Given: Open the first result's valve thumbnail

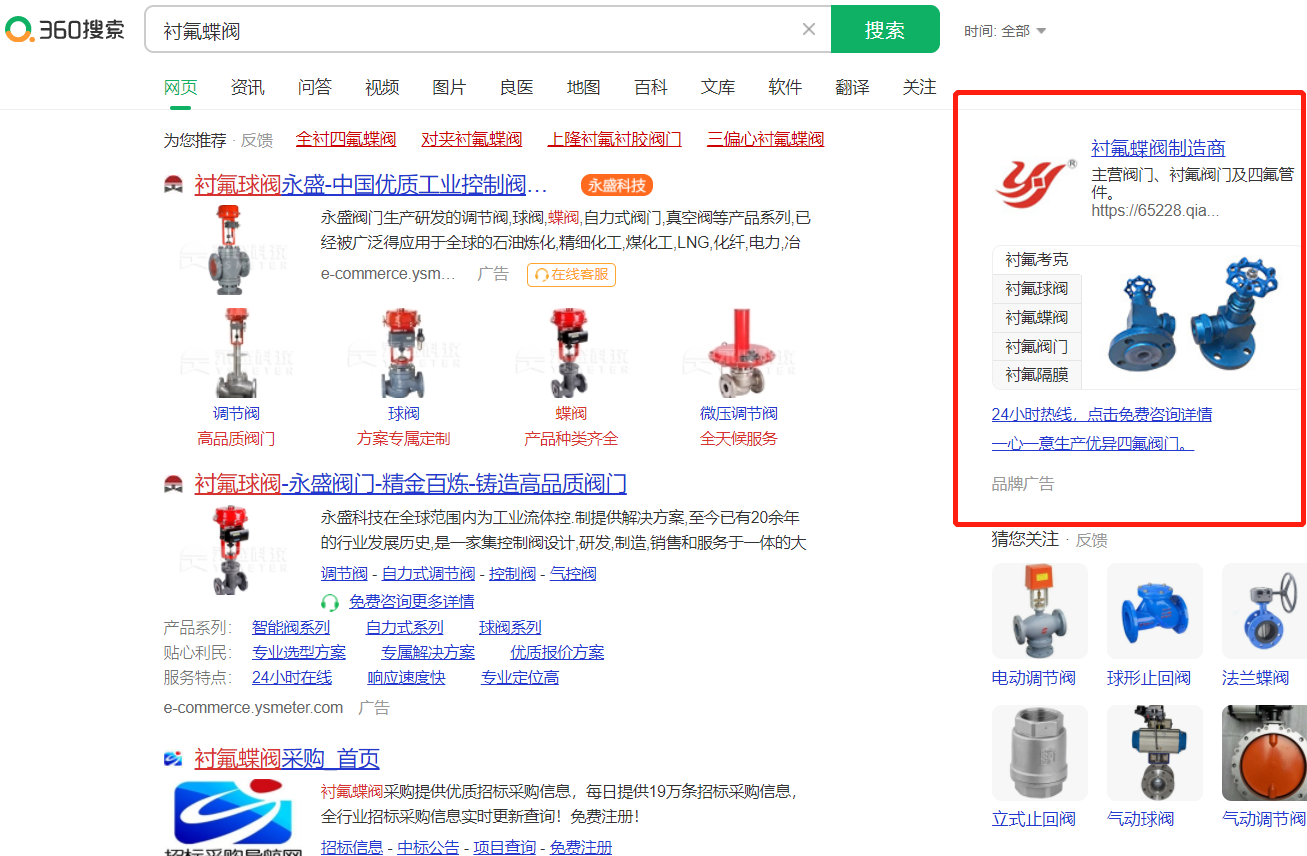Looking at the screenshot, I should tap(232, 250).
